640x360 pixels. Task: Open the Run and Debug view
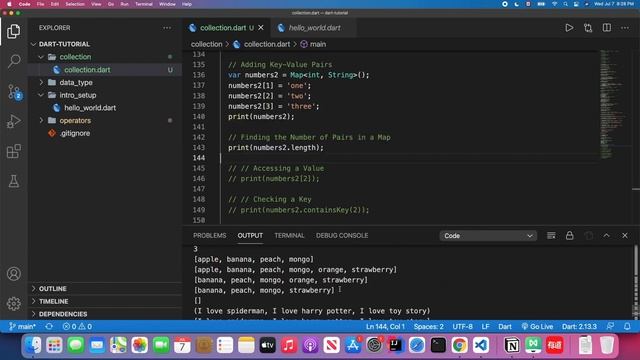pos(13,122)
